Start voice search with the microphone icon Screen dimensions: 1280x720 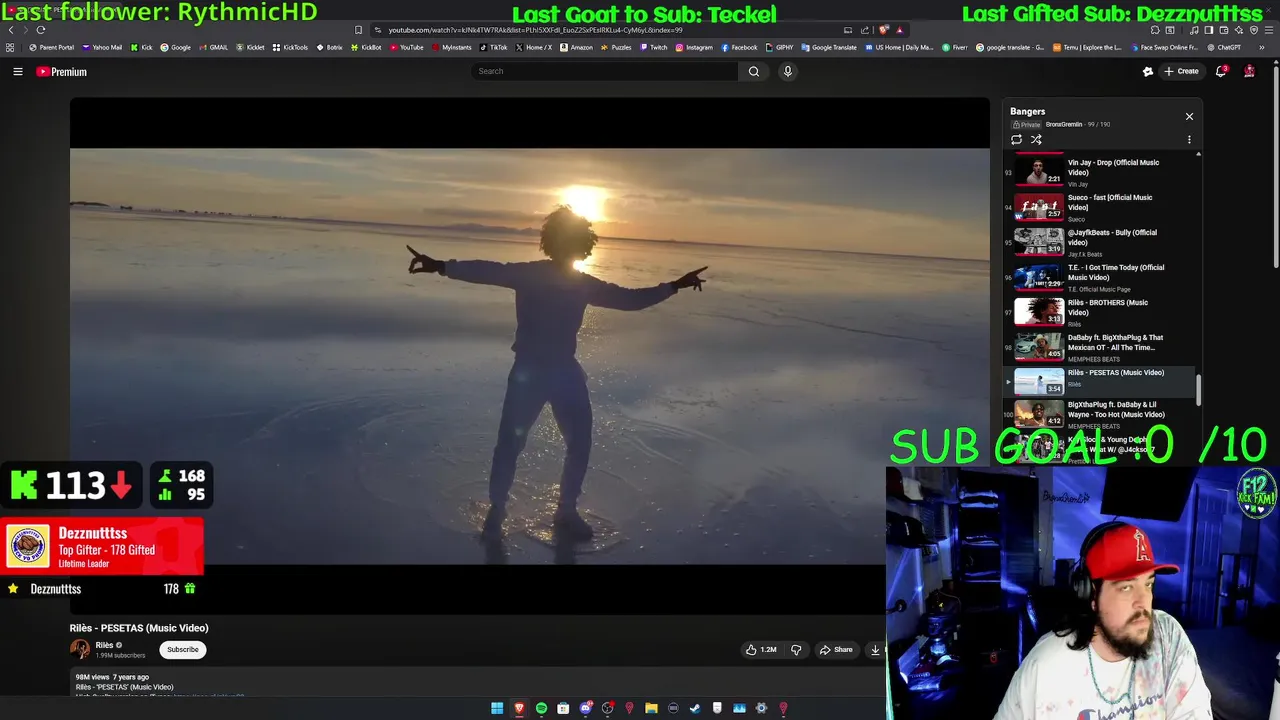788,71
